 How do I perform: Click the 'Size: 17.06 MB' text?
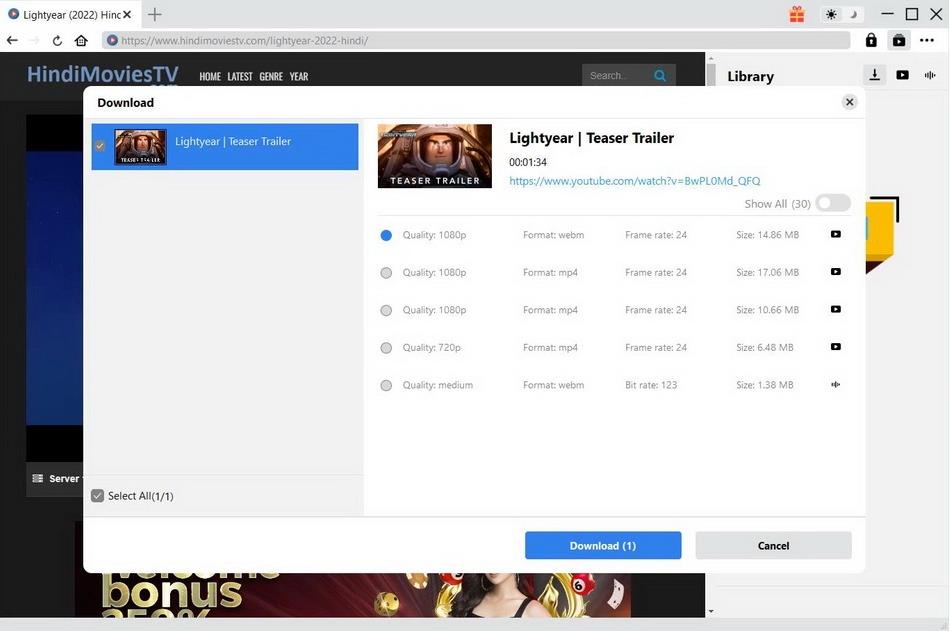tap(767, 272)
